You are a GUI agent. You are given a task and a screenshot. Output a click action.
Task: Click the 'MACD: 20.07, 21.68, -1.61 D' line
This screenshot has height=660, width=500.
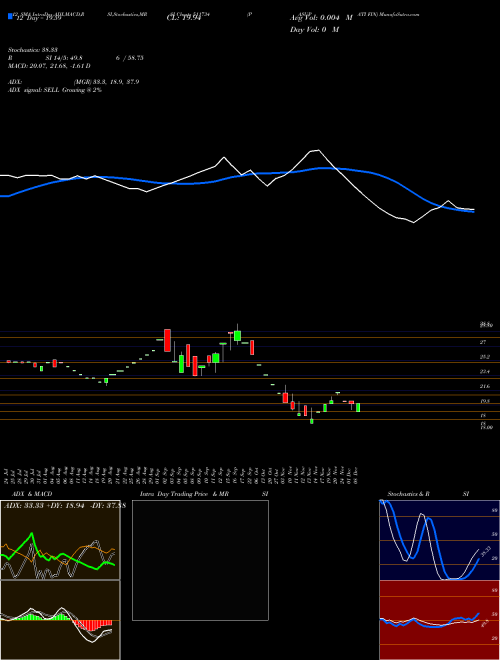coord(49,66)
